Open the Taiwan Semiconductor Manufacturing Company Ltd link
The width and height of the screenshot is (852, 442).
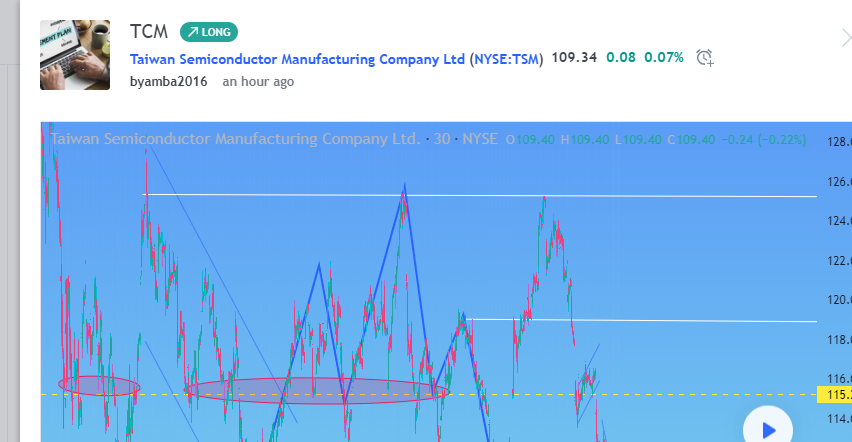297,59
